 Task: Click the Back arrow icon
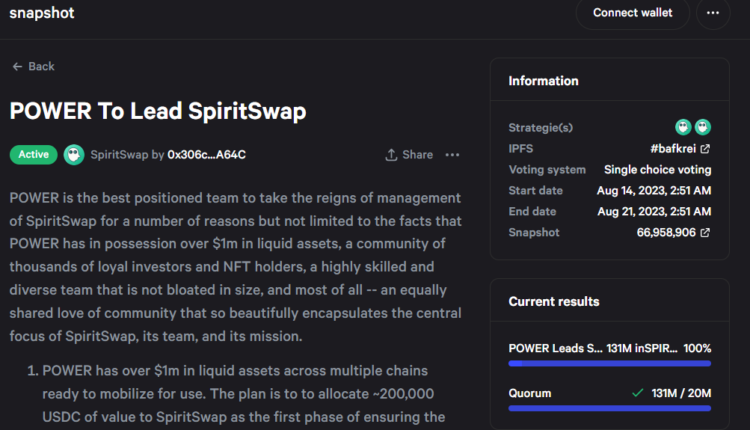point(17,66)
